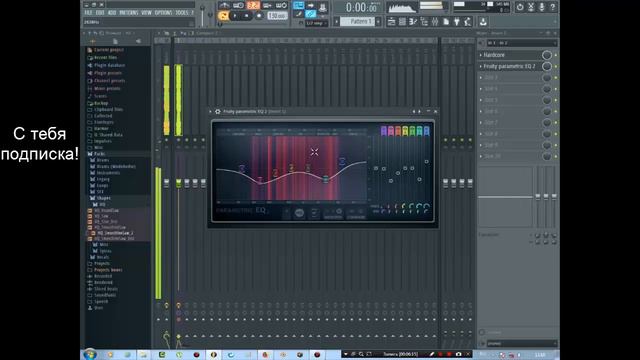
Task: Open the mixer output routing dropdown at bottom
Action: coord(521,343)
